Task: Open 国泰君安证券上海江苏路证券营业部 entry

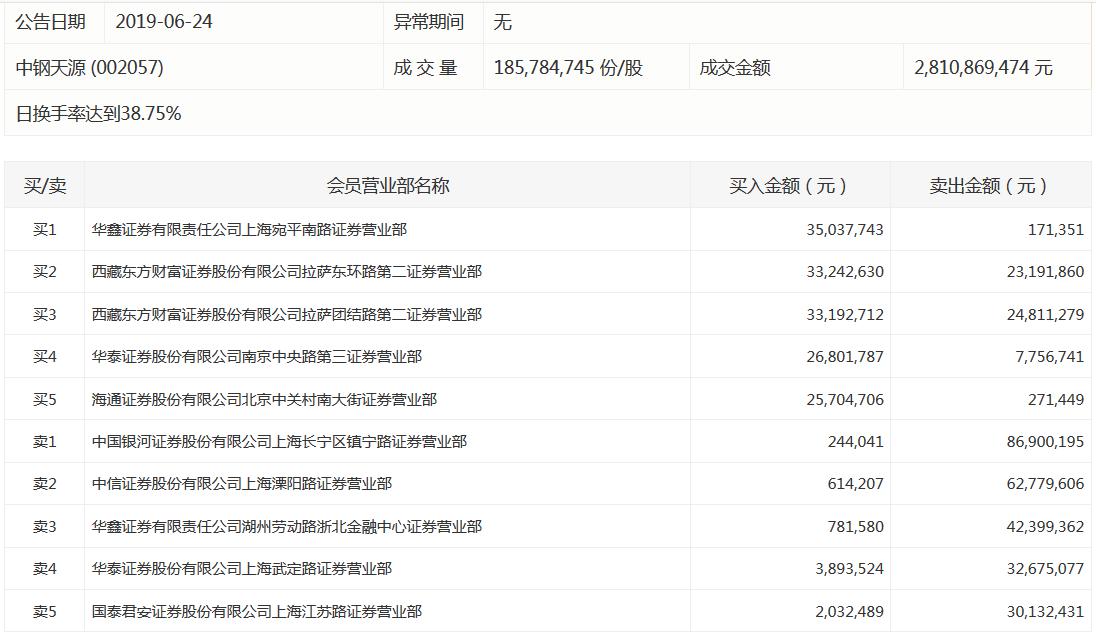Action: tap(257, 612)
